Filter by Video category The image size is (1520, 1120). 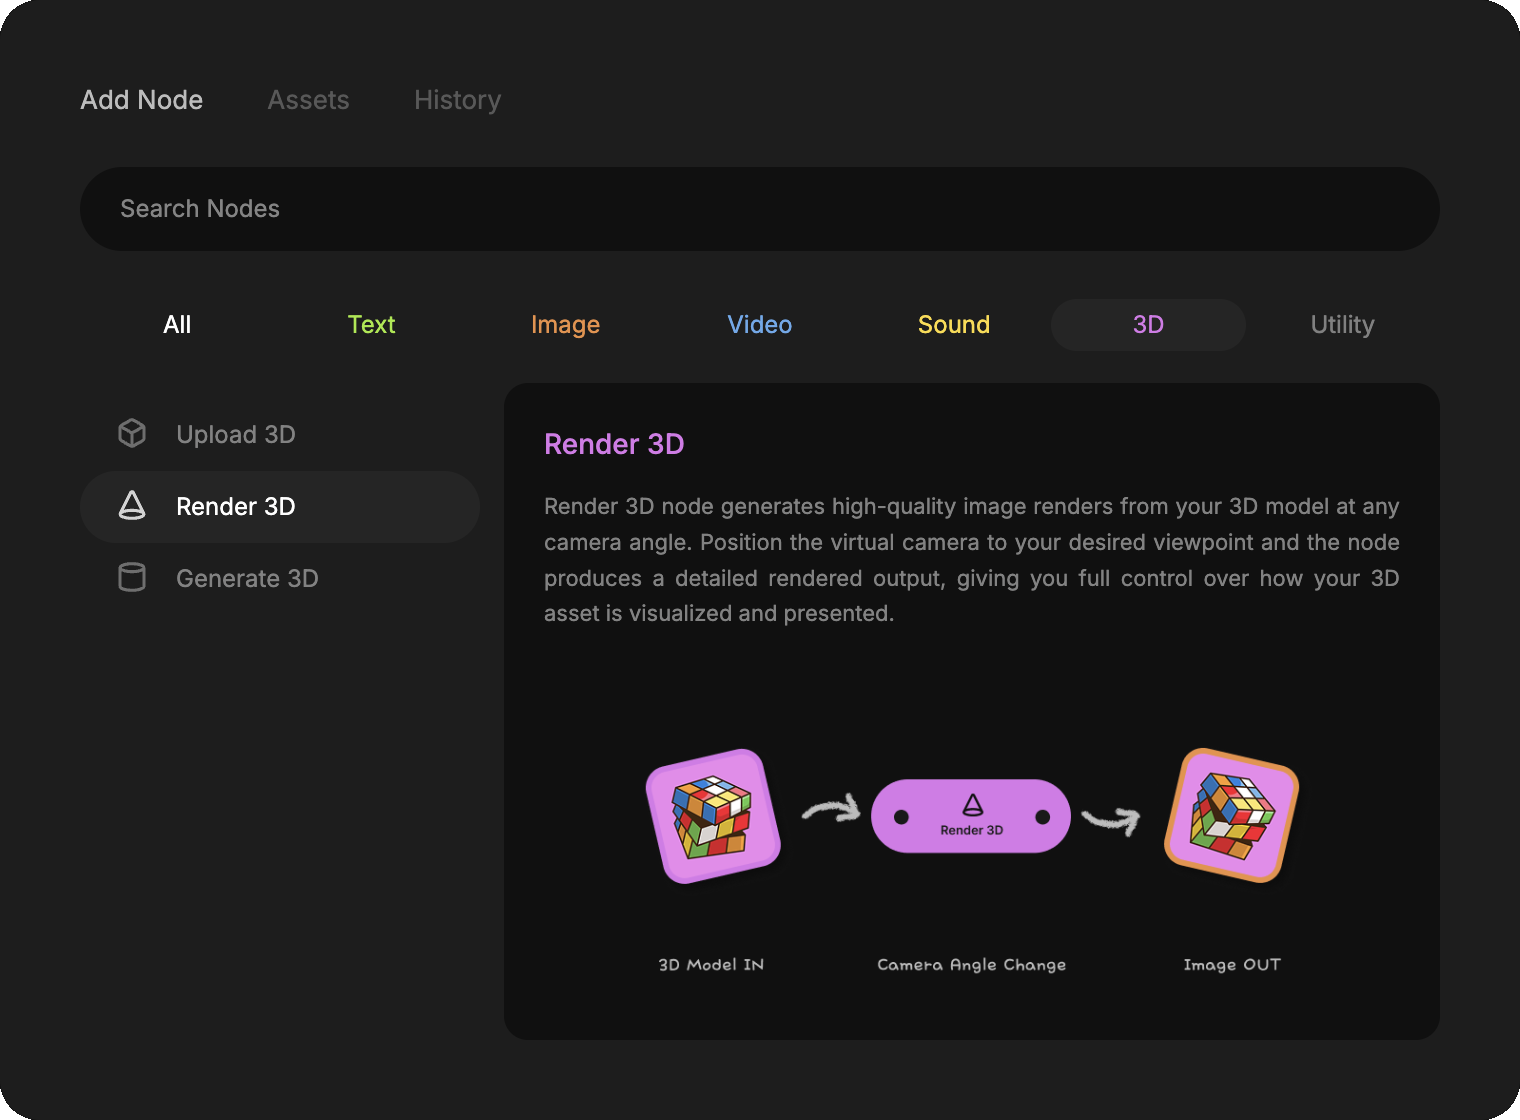pyautogui.click(x=759, y=325)
